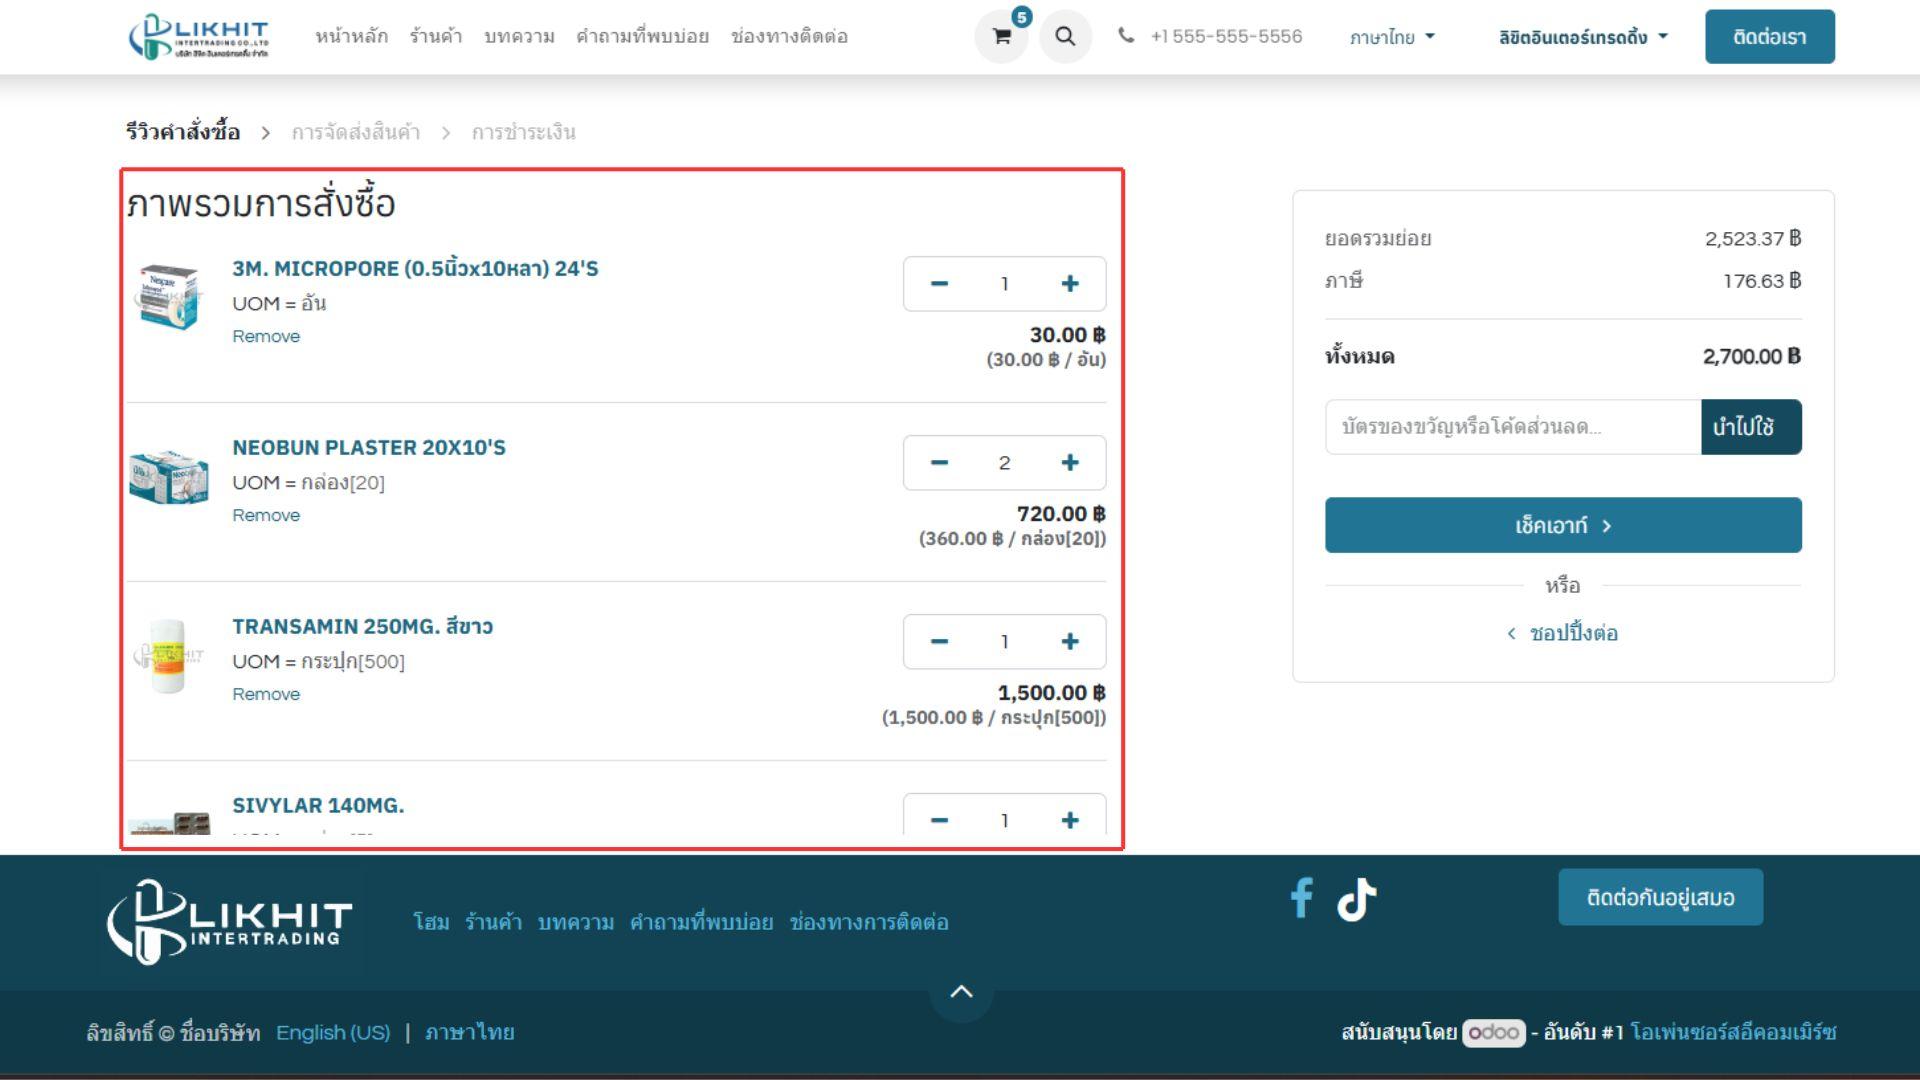The width and height of the screenshot is (1920, 1080).
Task: Click the 3M. MICROPORE product thumbnail
Action: click(169, 296)
